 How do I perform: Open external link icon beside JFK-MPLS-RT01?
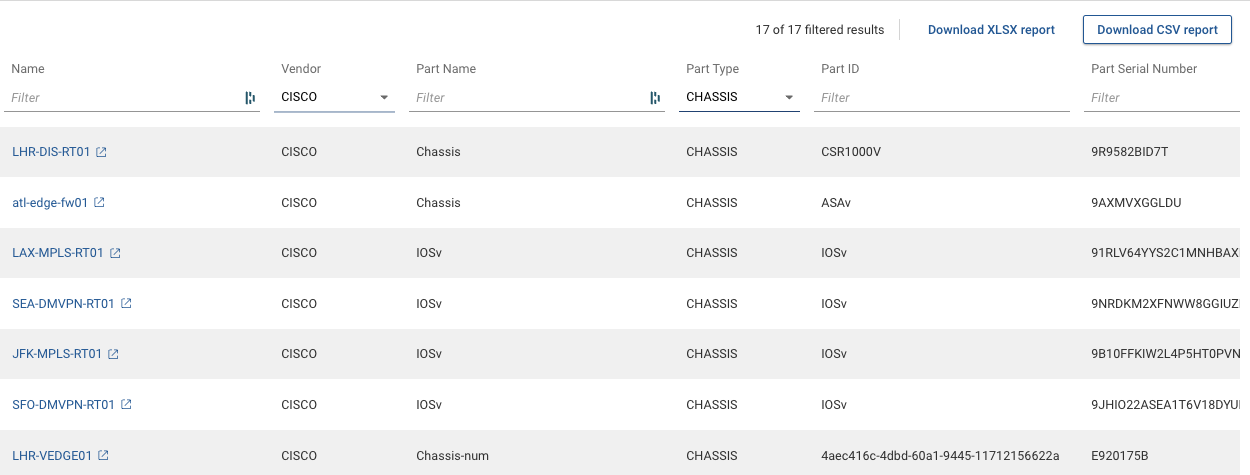[113, 354]
